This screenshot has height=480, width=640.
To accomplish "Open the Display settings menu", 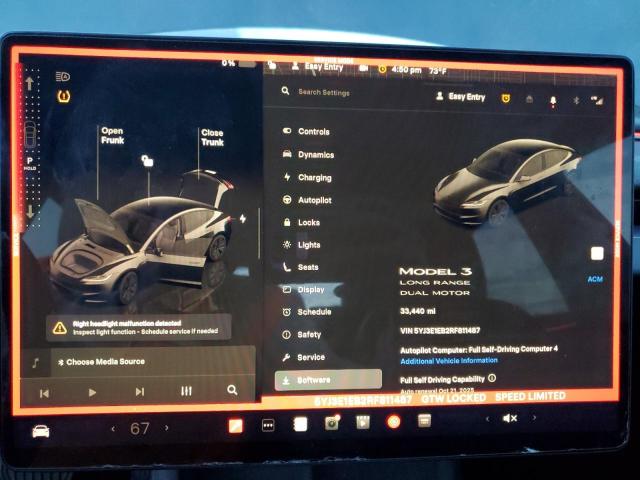I will (x=304, y=289).
